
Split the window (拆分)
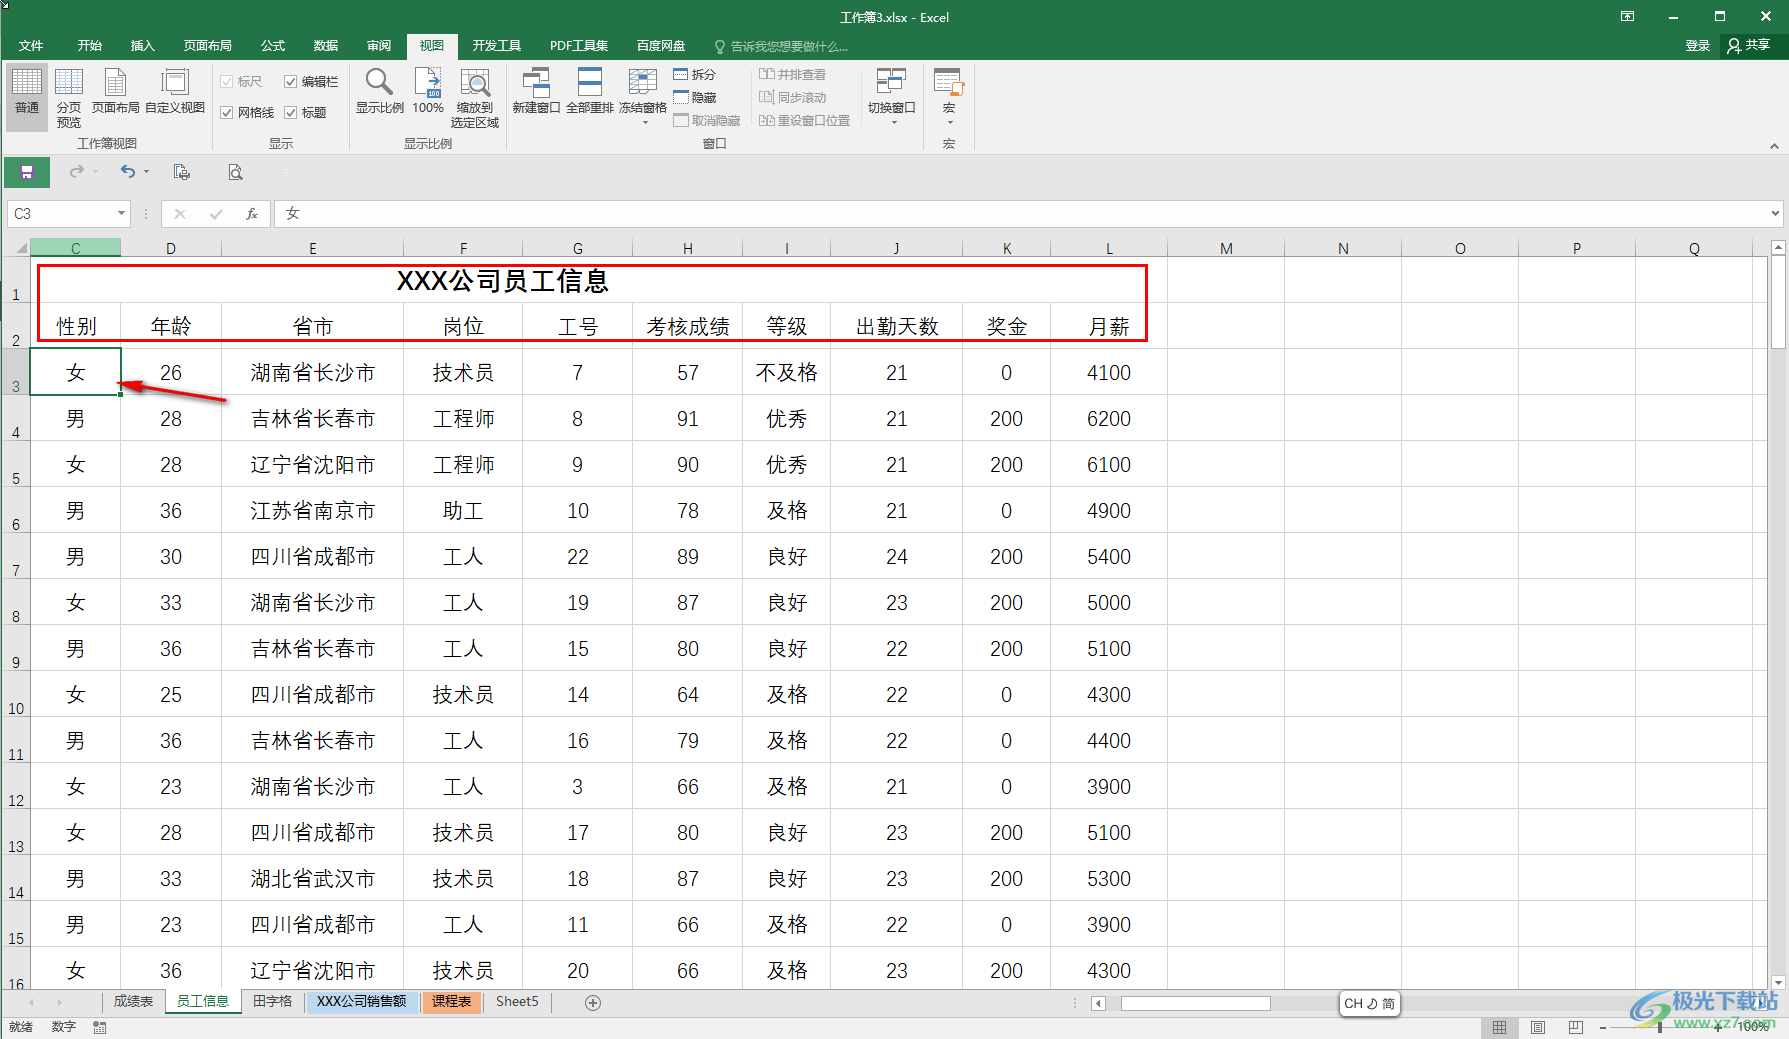[x=695, y=75]
